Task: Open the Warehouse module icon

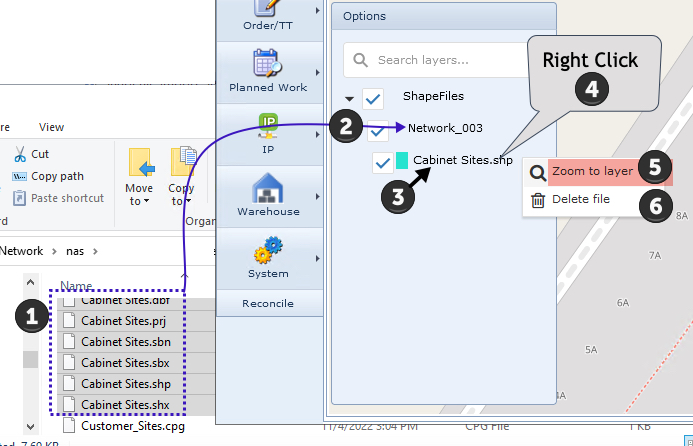Action: click(x=268, y=186)
